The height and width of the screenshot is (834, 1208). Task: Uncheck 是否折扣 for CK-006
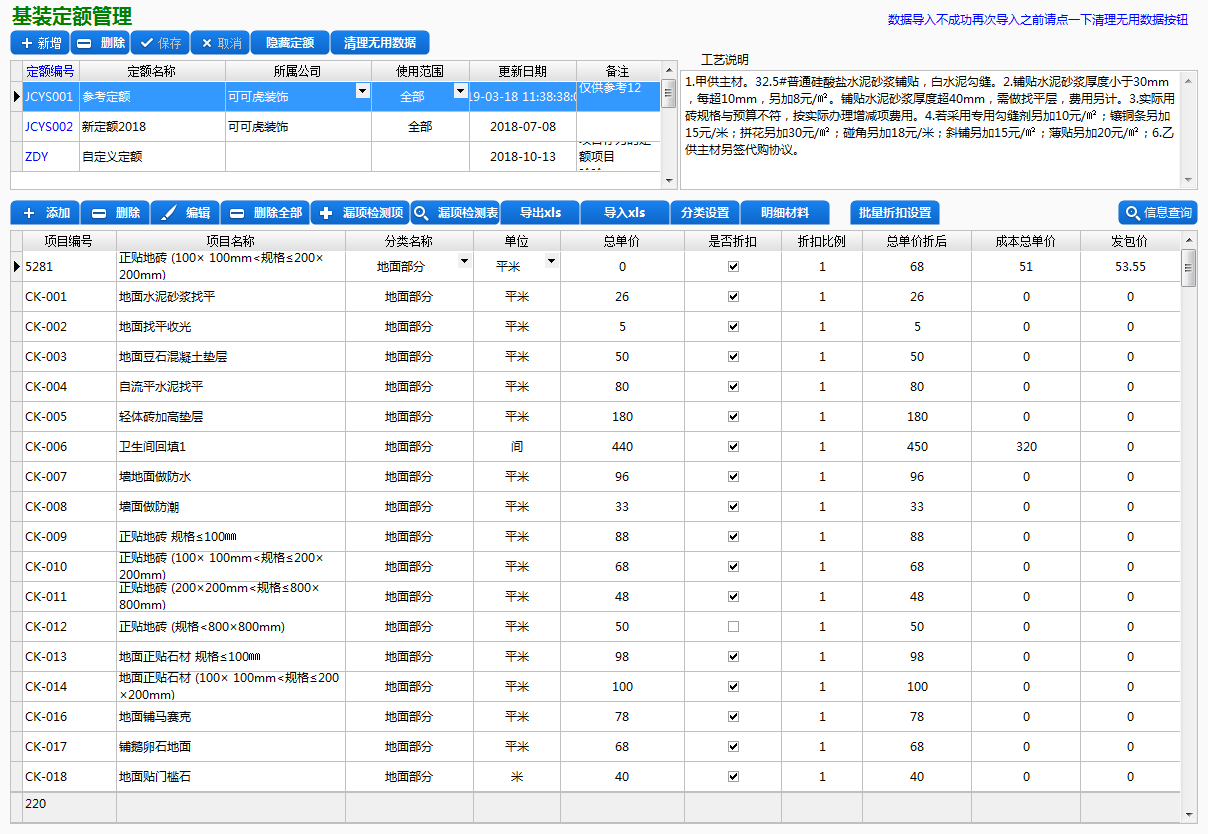tap(733, 447)
